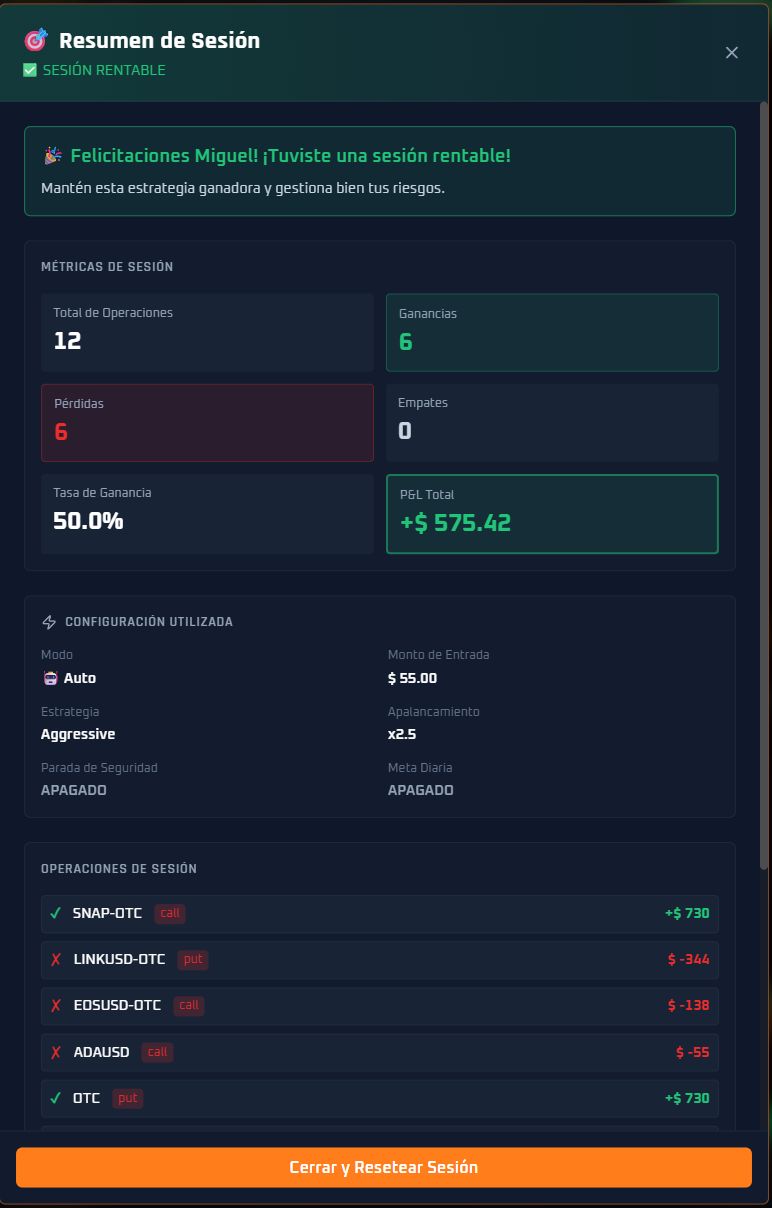Click the green check icon on OTC trade
This screenshot has height=1208, width=772.
(x=56, y=1098)
